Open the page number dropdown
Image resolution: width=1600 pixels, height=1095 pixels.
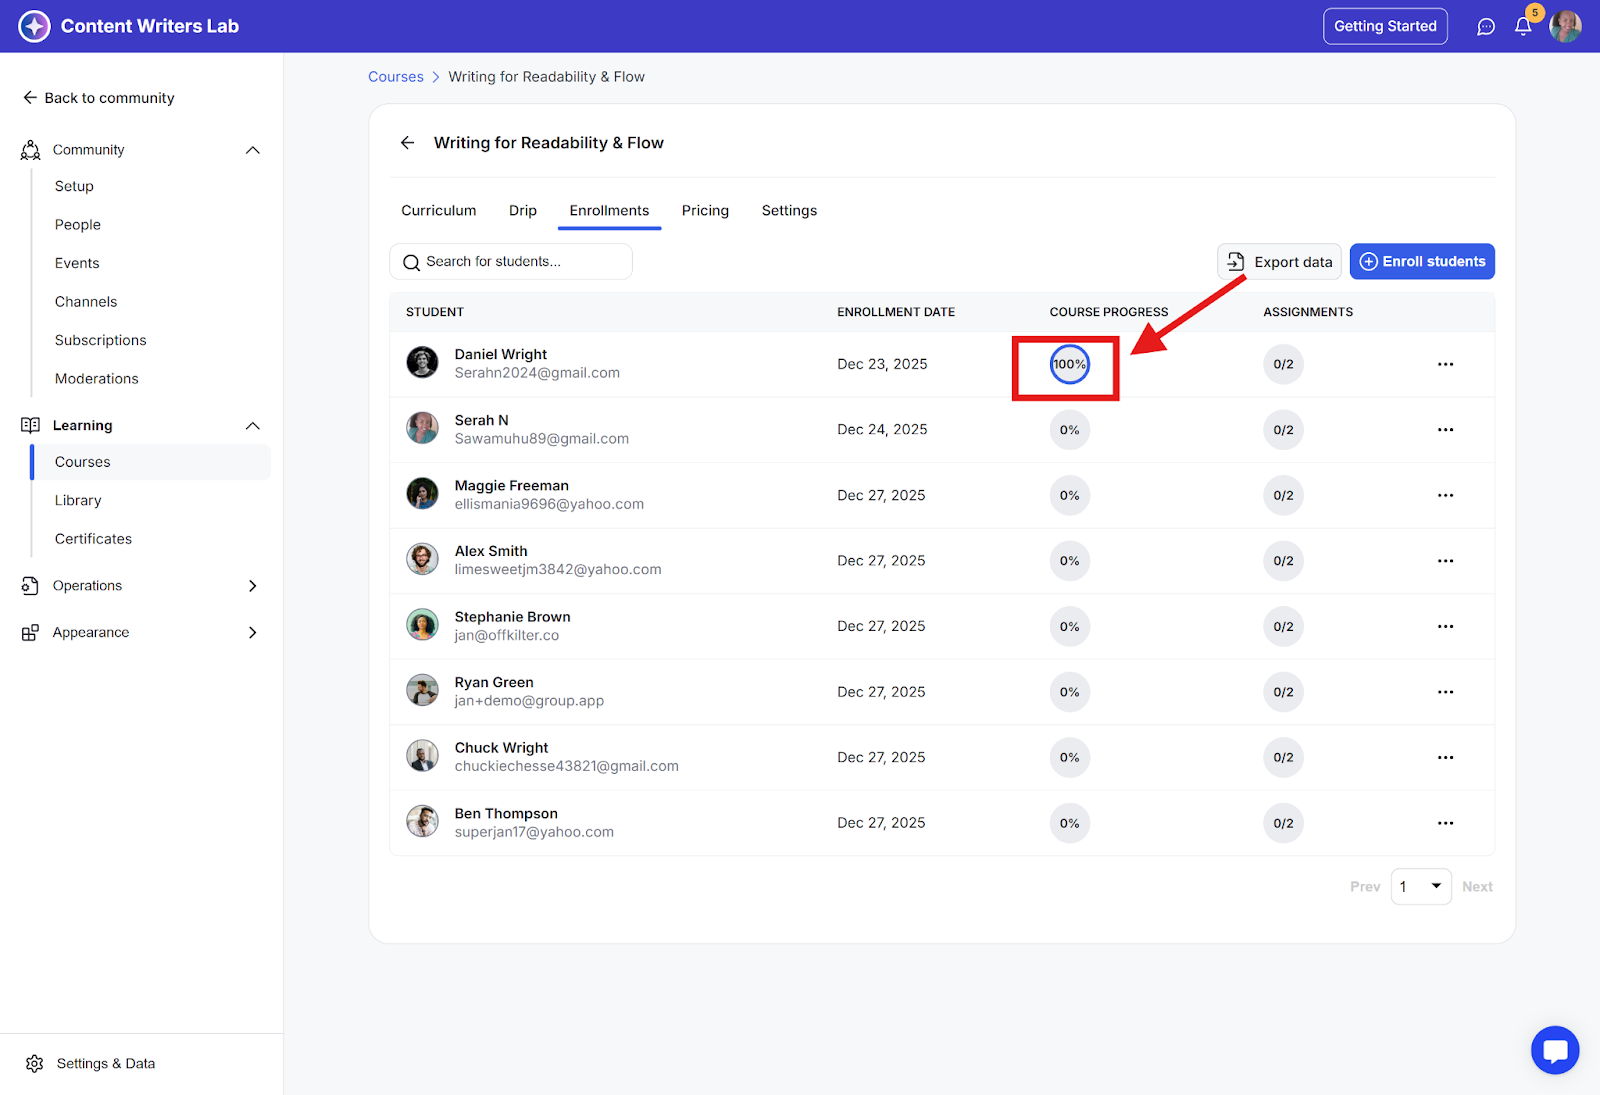[1420, 887]
